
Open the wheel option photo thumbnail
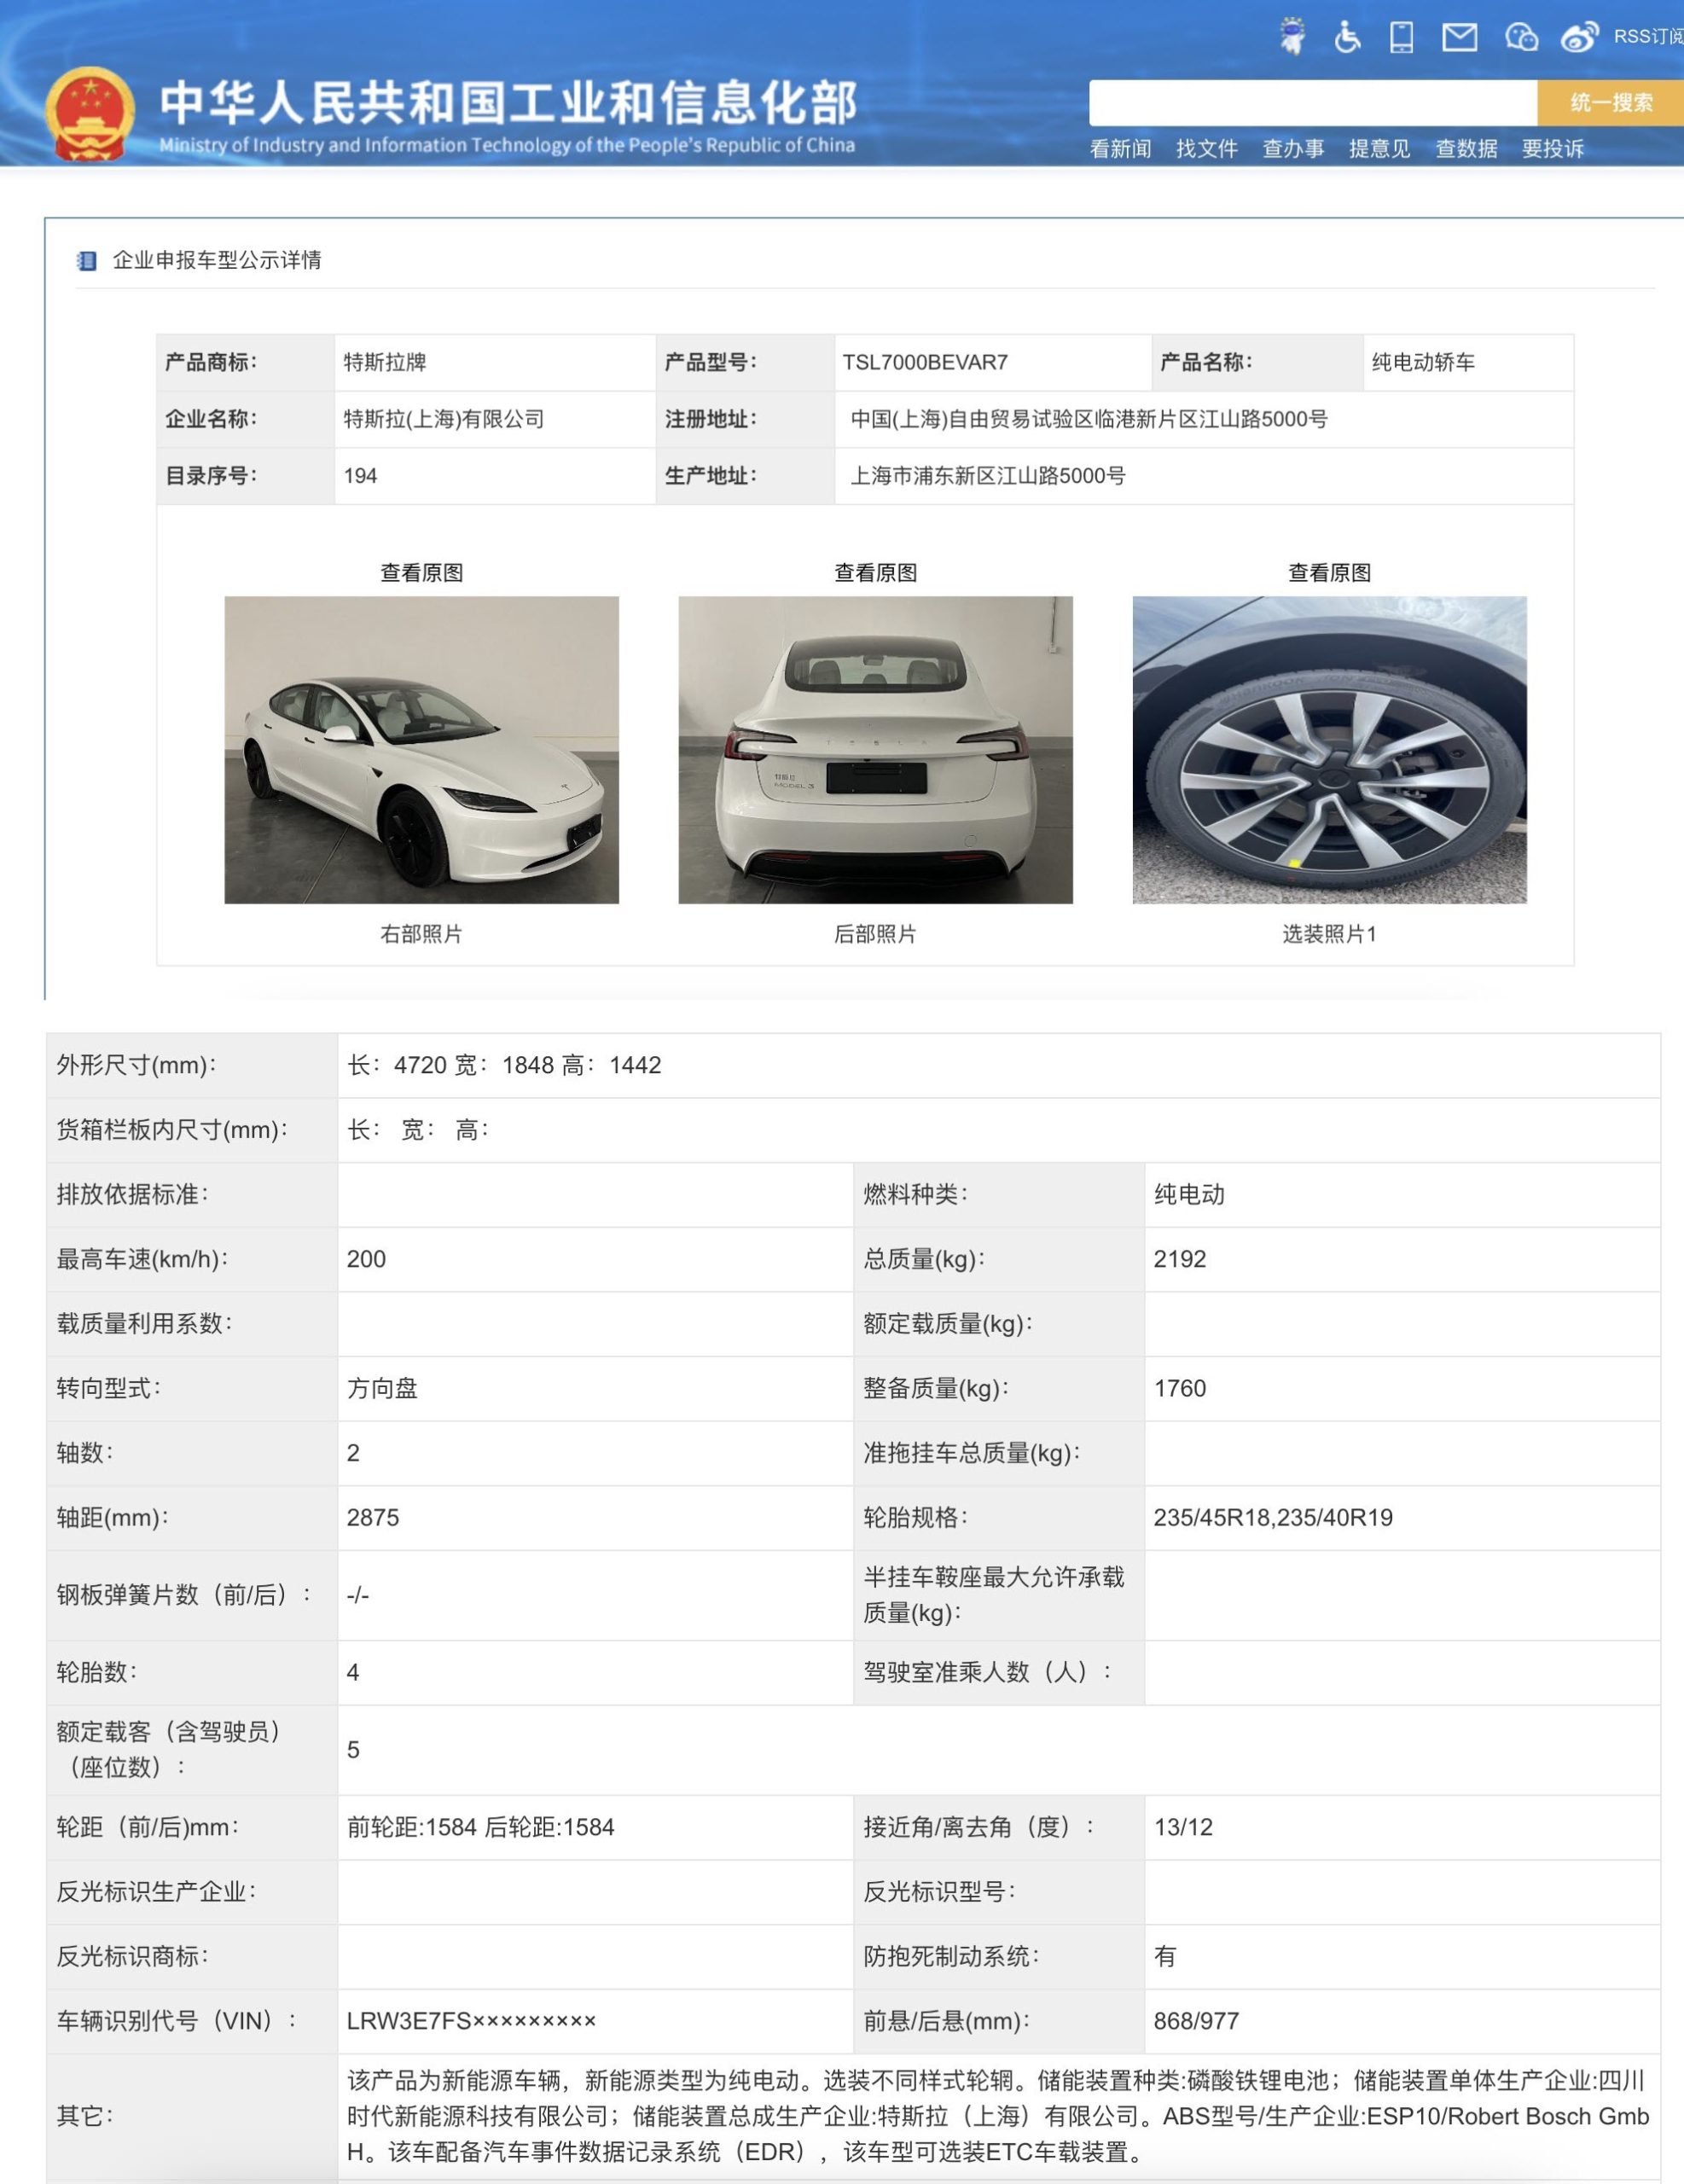click(1329, 750)
